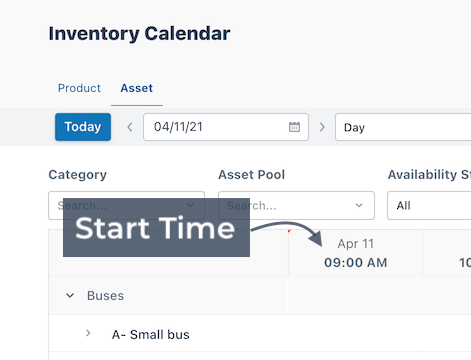Image resolution: width=471 pixels, height=360 pixels.
Task: Click the Buses row 09:00 AM cell
Action: (355, 295)
